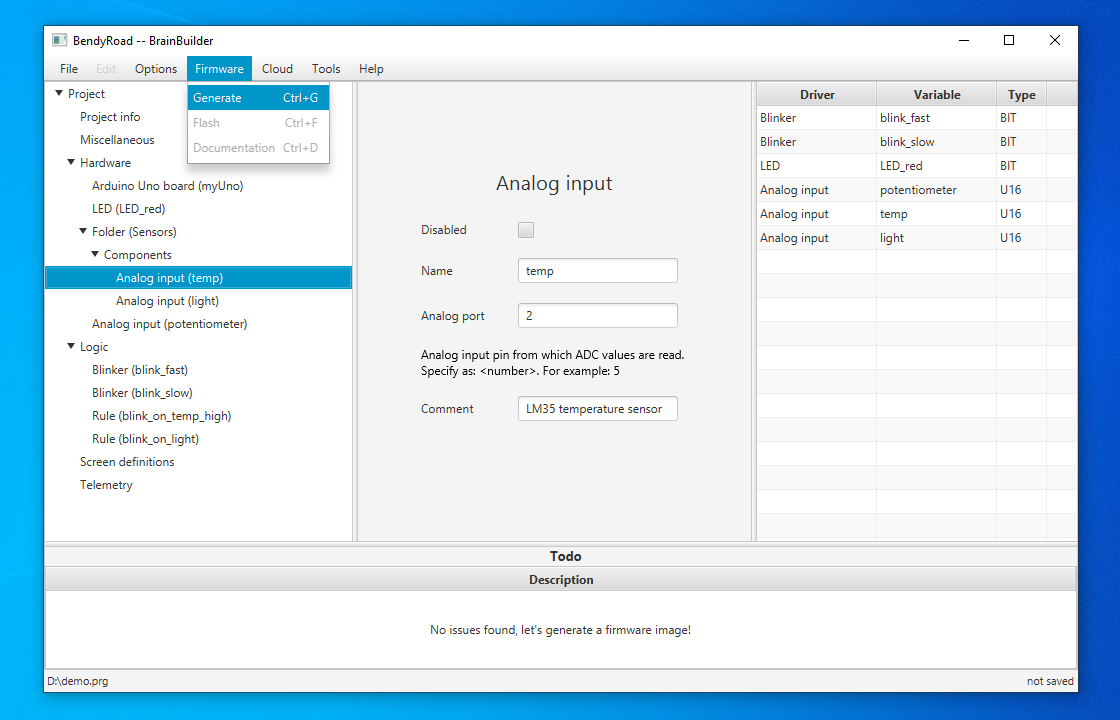This screenshot has width=1120, height=720.
Task: Select Analog input (light) tree item
Action: point(167,301)
